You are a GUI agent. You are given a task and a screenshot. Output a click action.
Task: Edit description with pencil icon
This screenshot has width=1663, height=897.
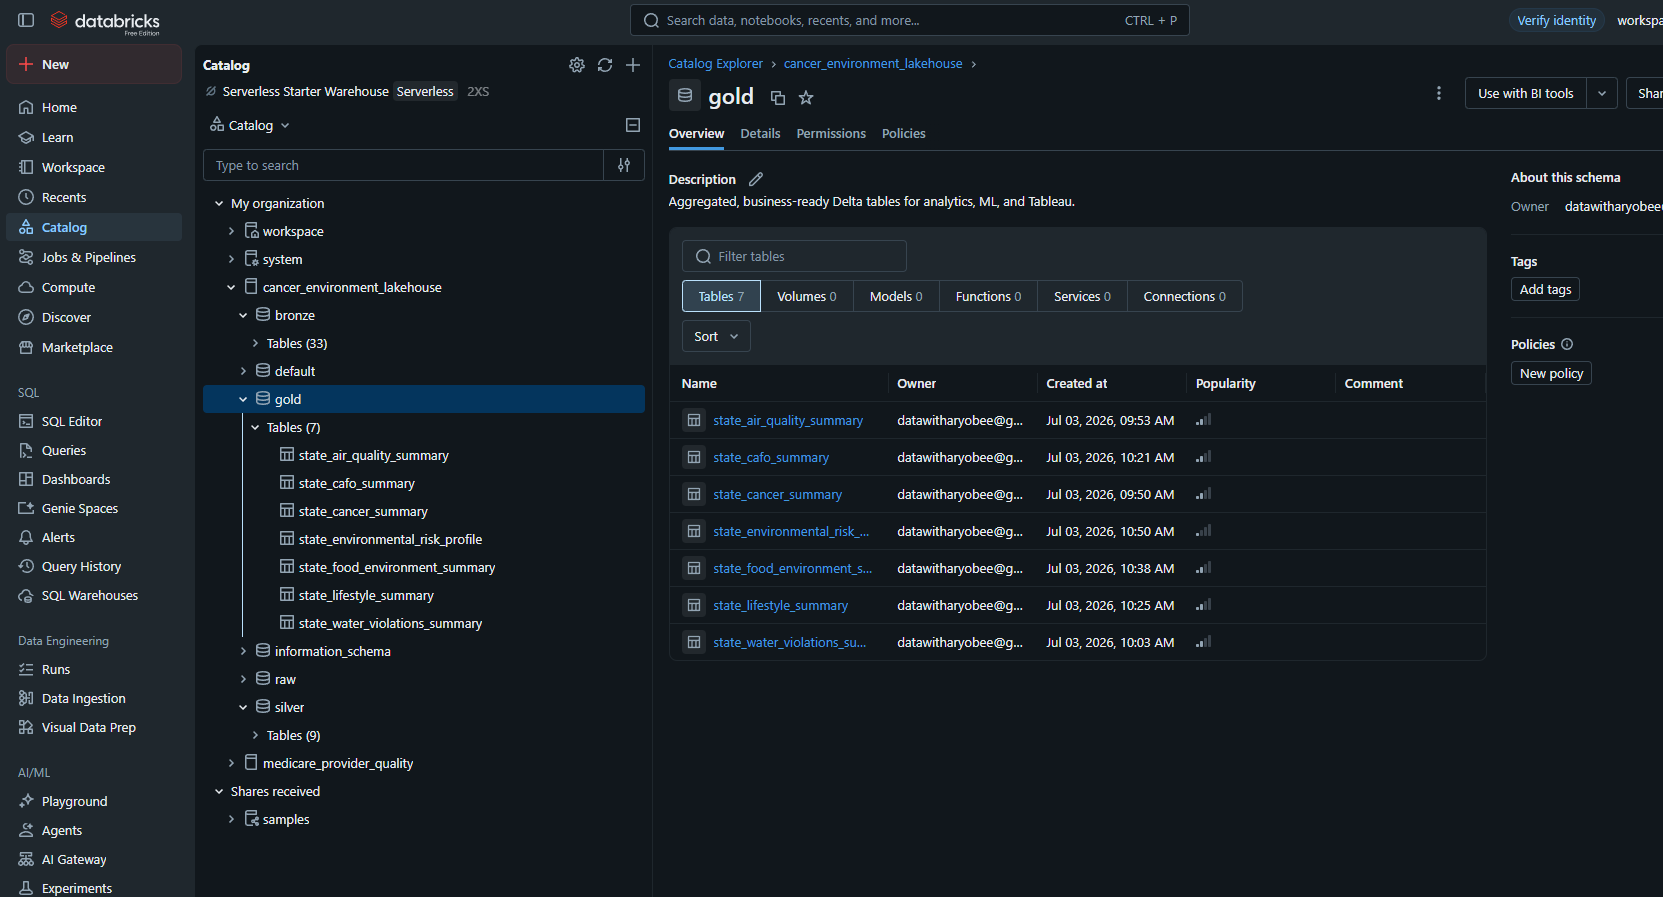(x=756, y=179)
